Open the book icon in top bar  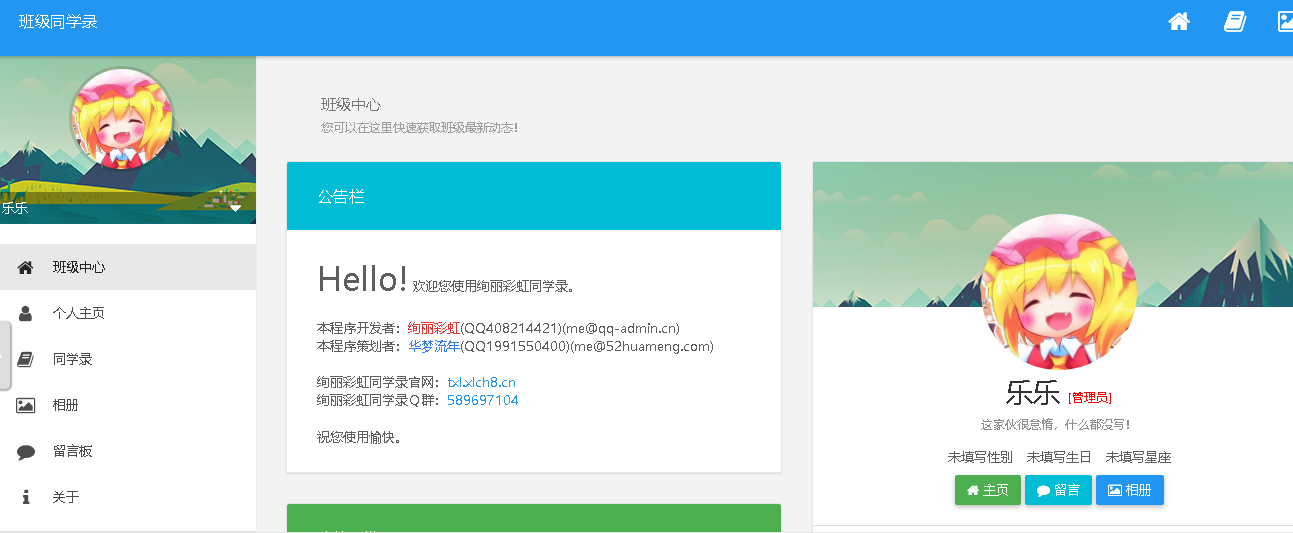1235,22
